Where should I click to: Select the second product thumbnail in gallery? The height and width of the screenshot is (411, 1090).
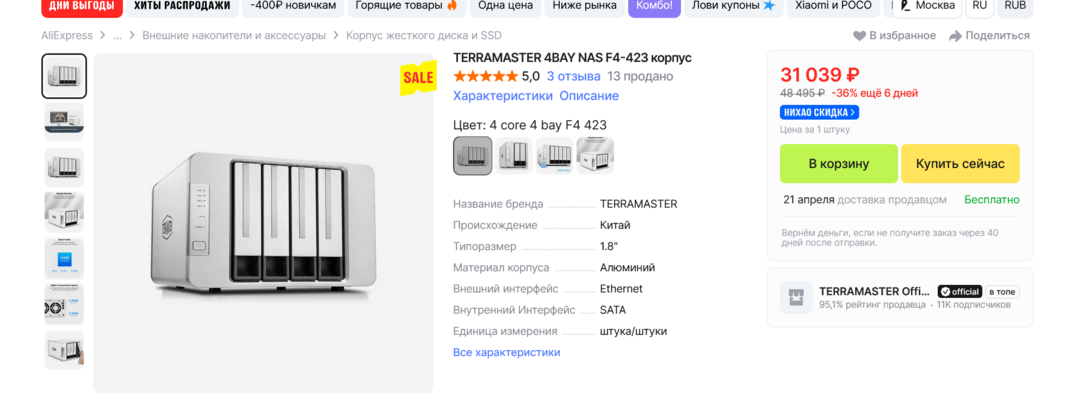(64, 119)
